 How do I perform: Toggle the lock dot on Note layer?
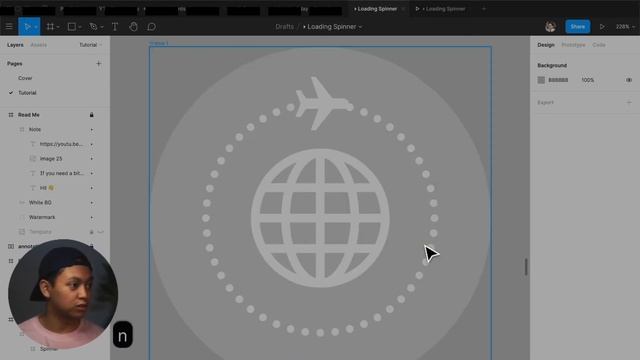point(91,130)
